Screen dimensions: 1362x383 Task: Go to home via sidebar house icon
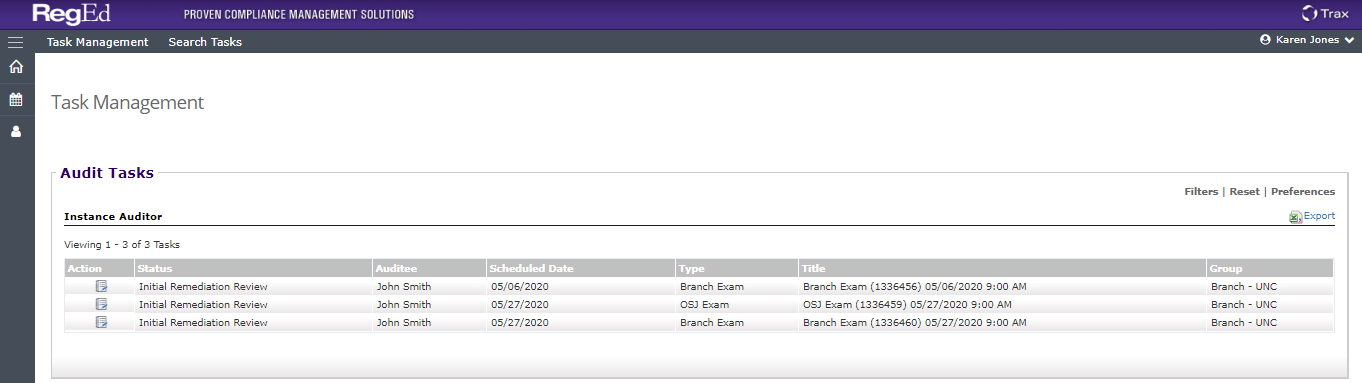pyautogui.click(x=15, y=68)
